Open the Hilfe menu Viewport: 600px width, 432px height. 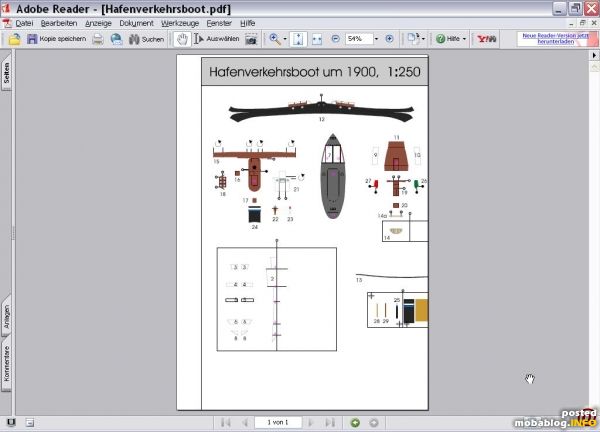pyautogui.click(x=248, y=23)
